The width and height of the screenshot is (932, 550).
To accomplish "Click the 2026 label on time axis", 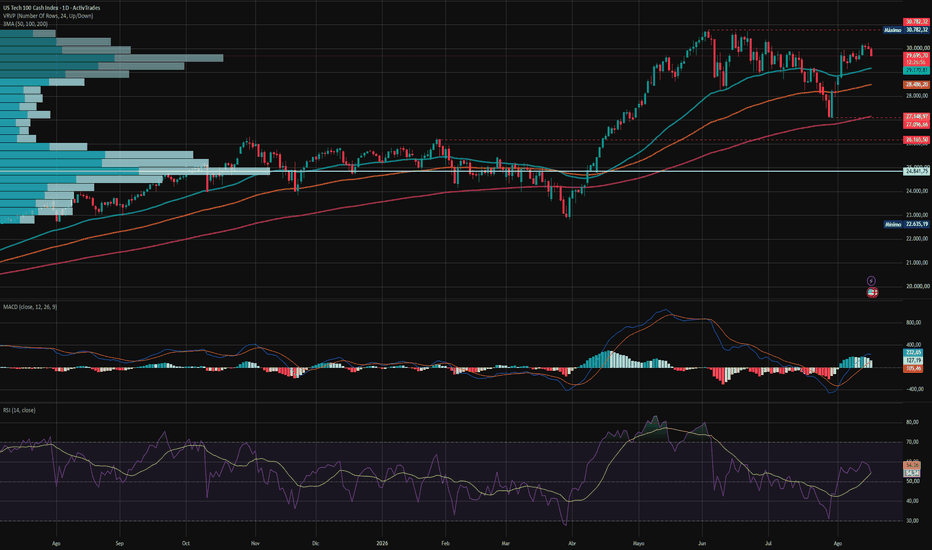I will pyautogui.click(x=382, y=543).
